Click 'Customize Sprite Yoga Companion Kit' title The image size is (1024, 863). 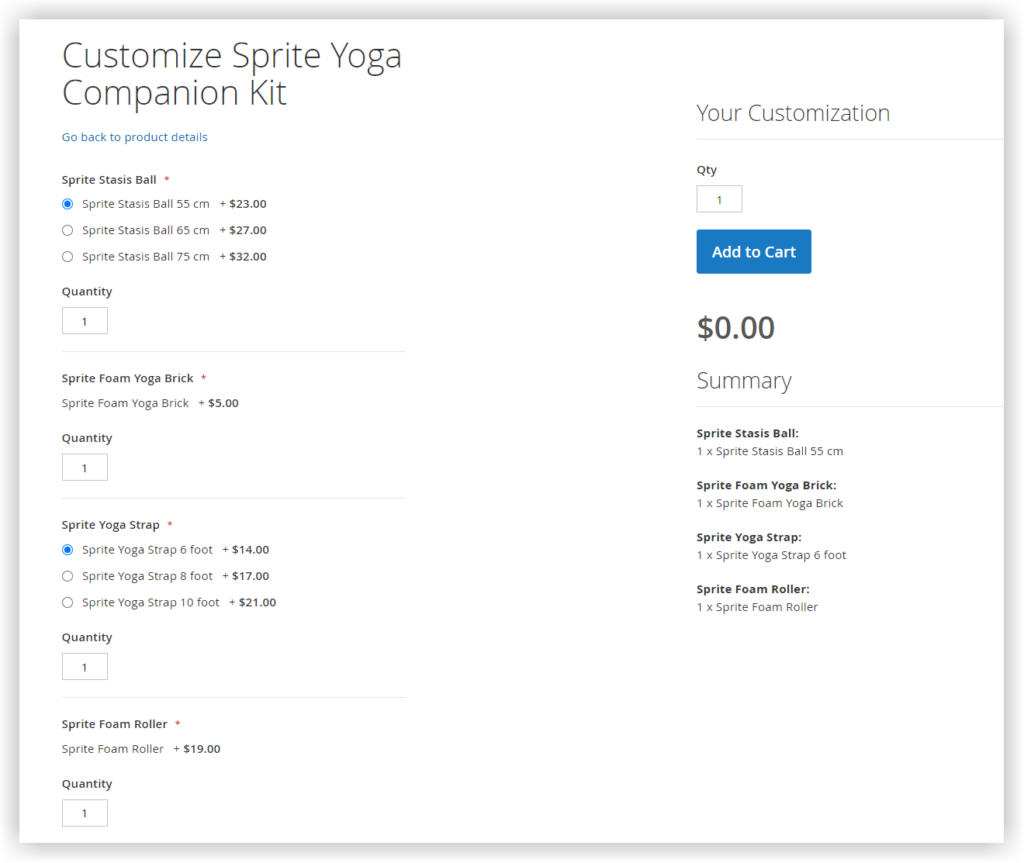click(x=232, y=74)
